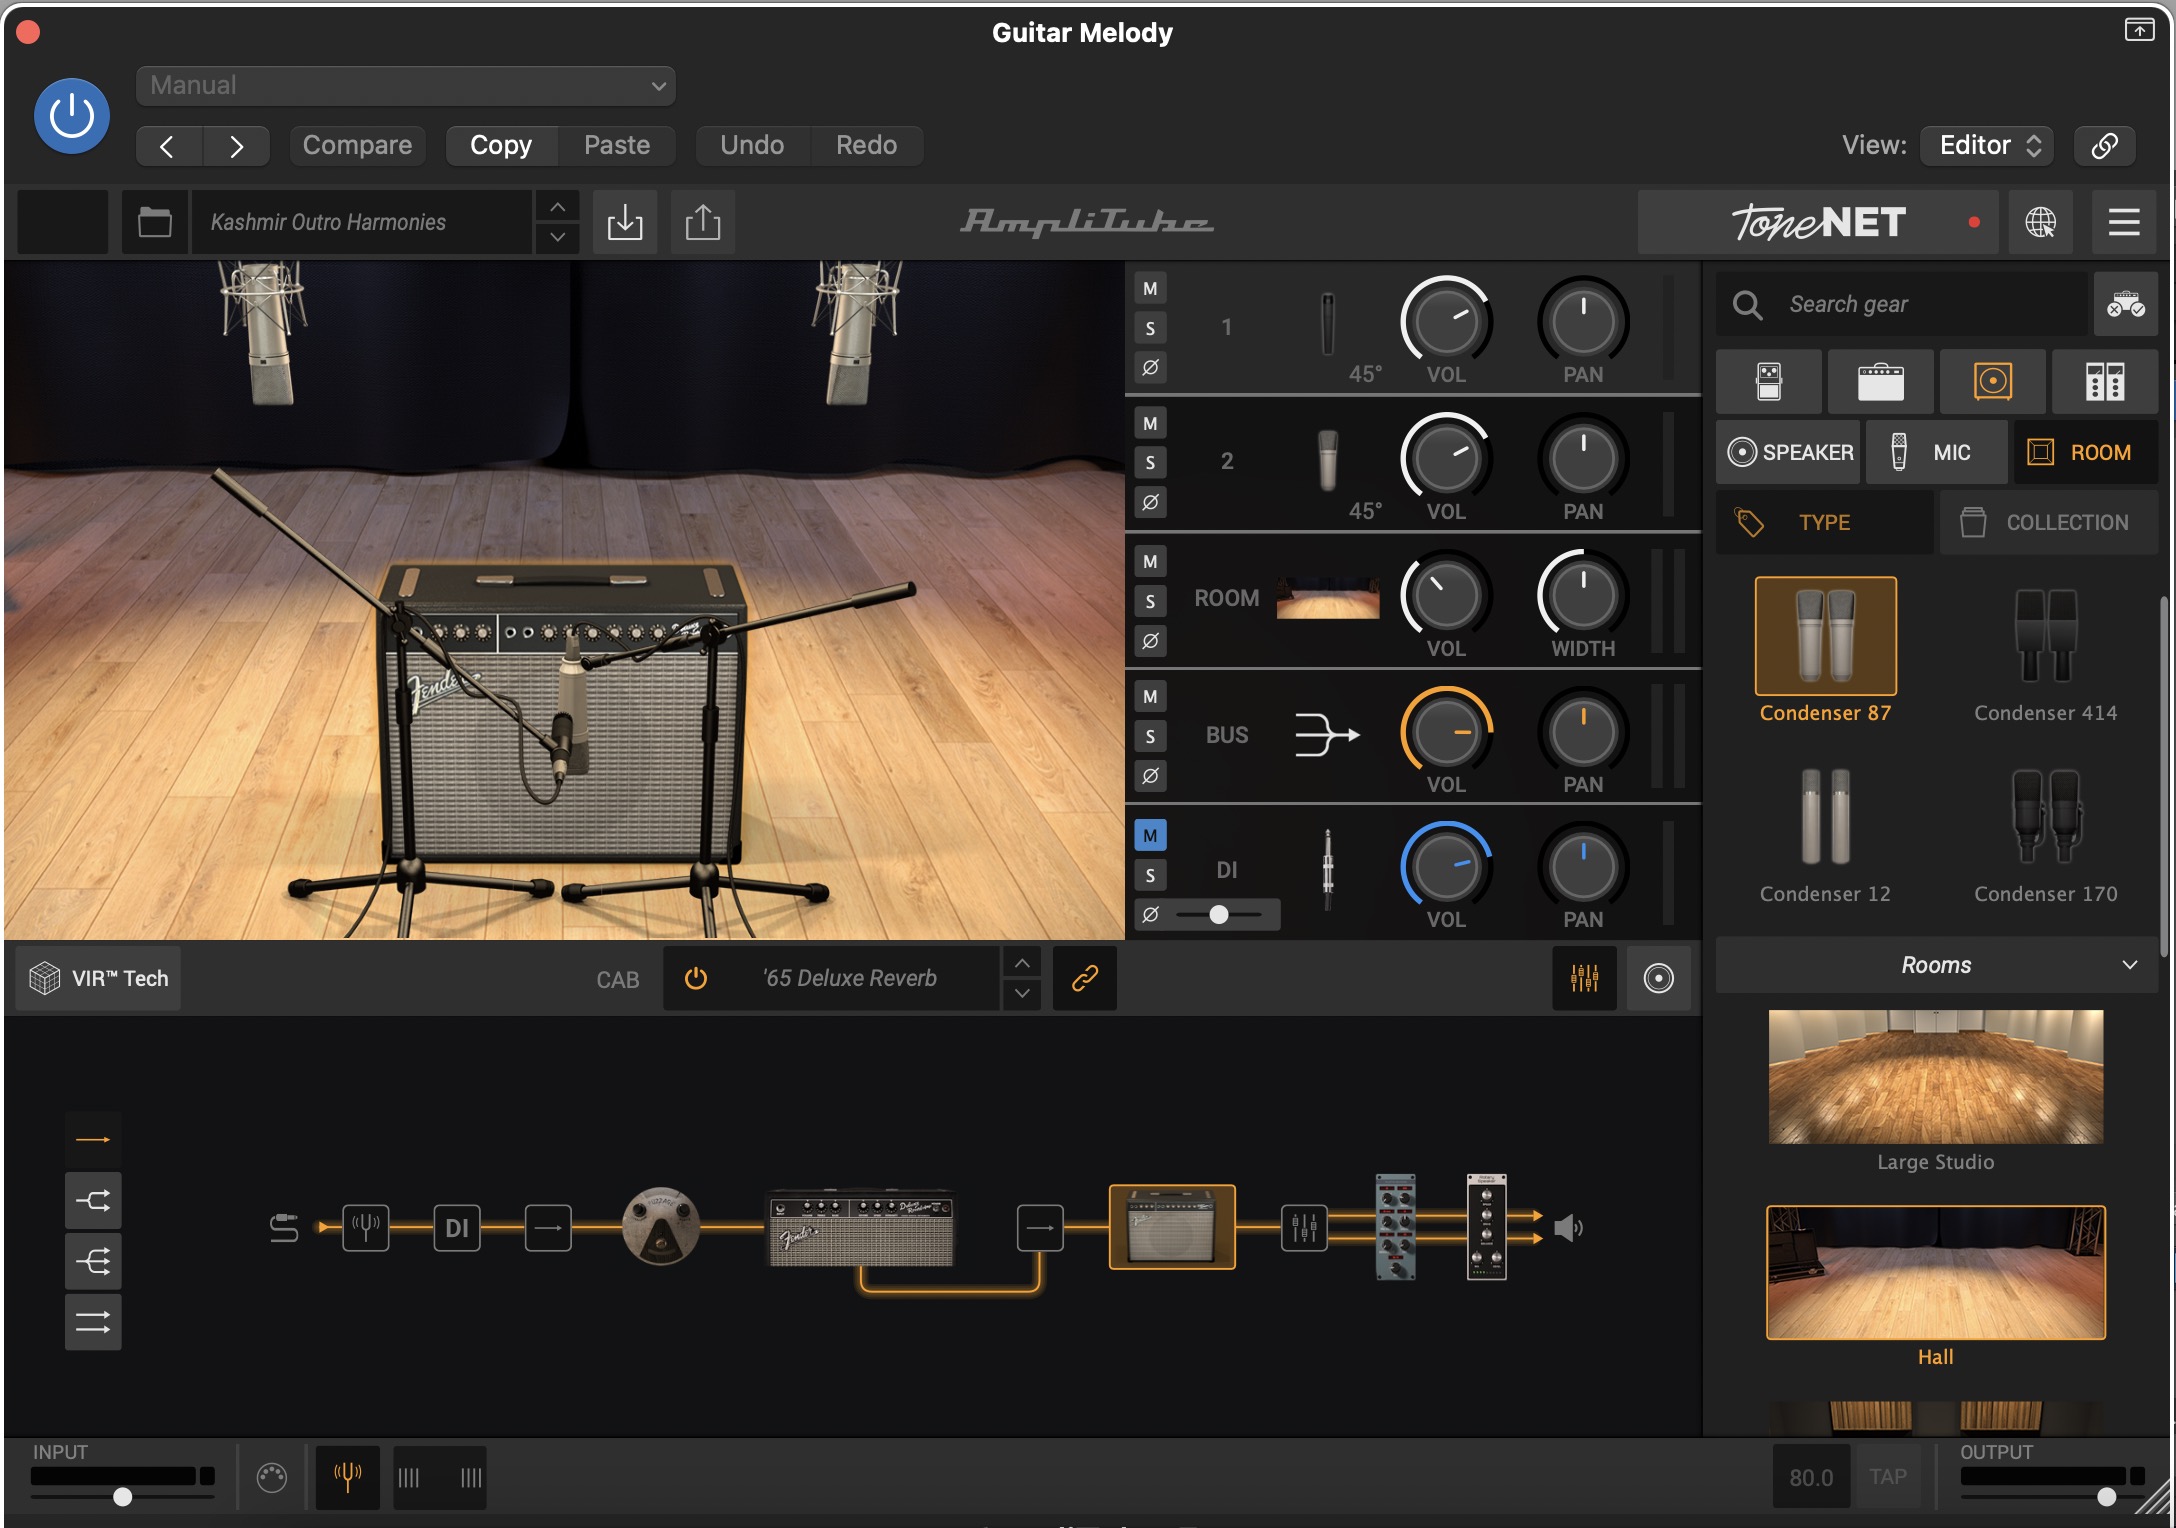Click the Compare button
The height and width of the screenshot is (1528, 2176).
pyautogui.click(x=357, y=146)
